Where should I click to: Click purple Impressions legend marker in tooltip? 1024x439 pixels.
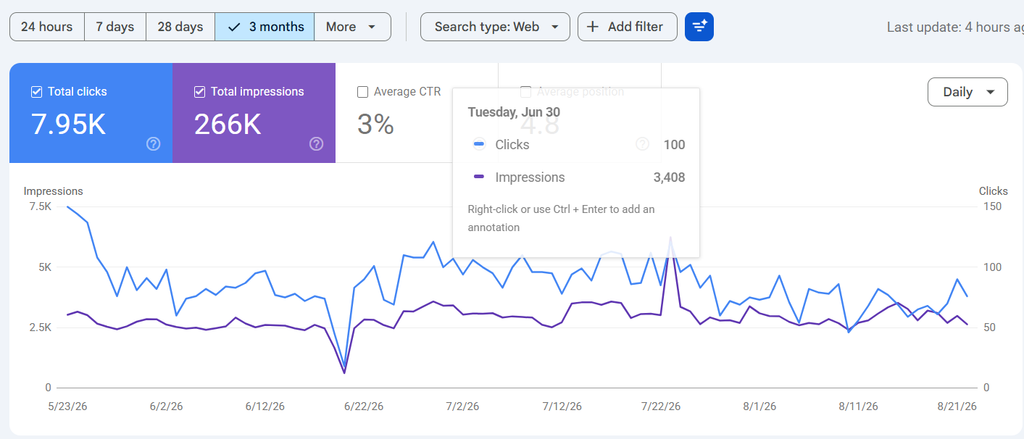click(479, 177)
